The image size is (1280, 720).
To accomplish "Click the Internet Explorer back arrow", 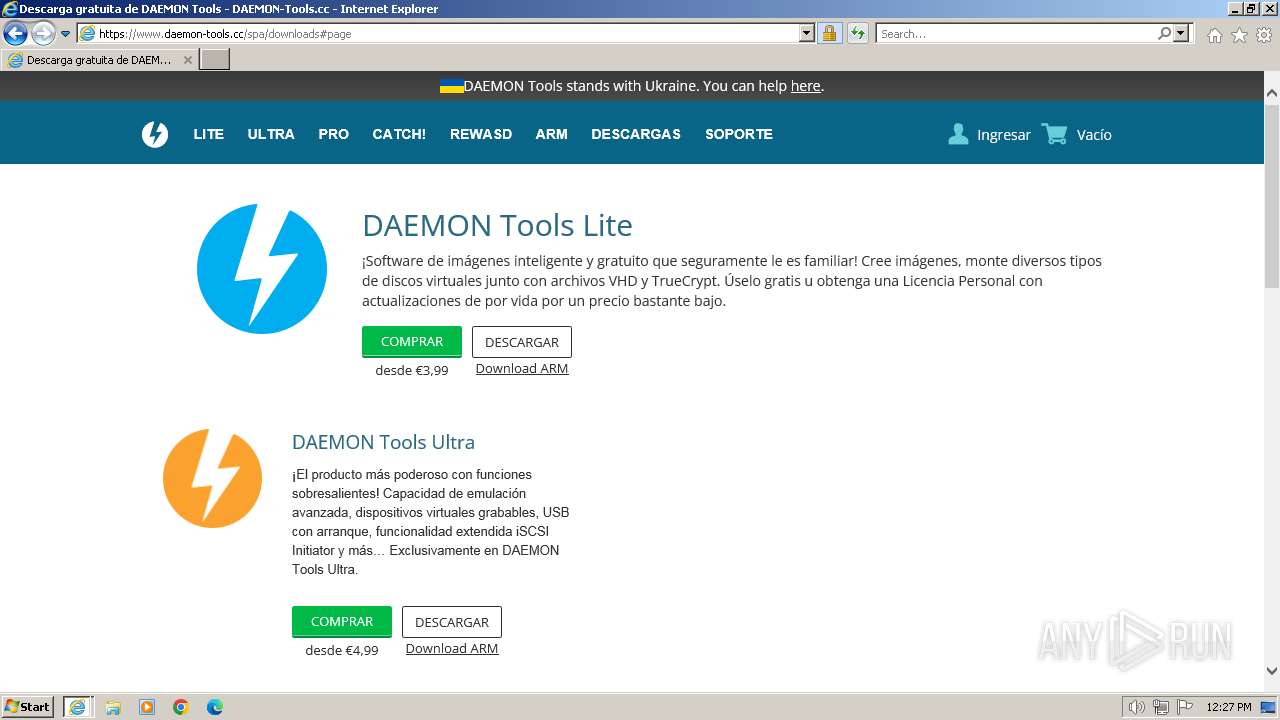I will [15, 33].
